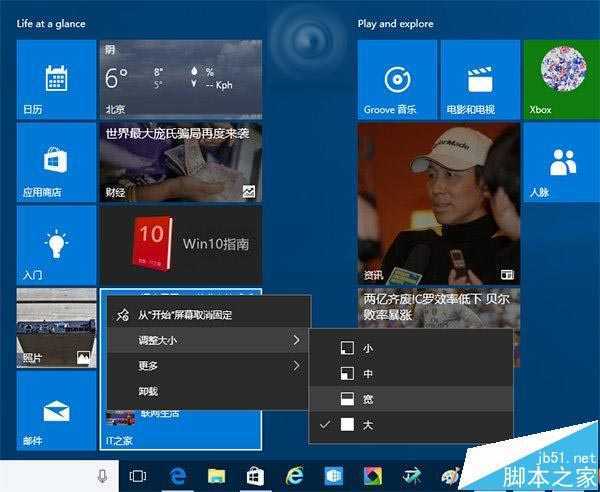Click the Cortana microphone icon

[x=102, y=476]
